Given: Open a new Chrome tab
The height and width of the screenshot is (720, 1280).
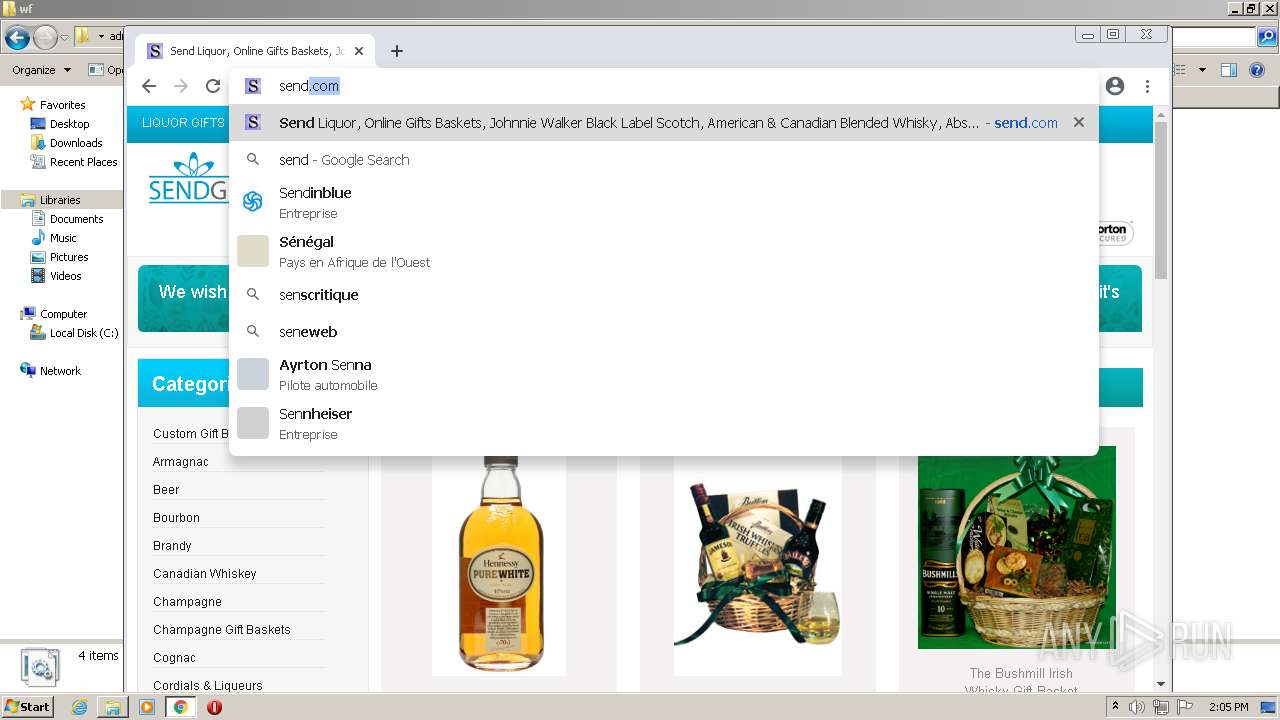Looking at the screenshot, I should tap(397, 51).
